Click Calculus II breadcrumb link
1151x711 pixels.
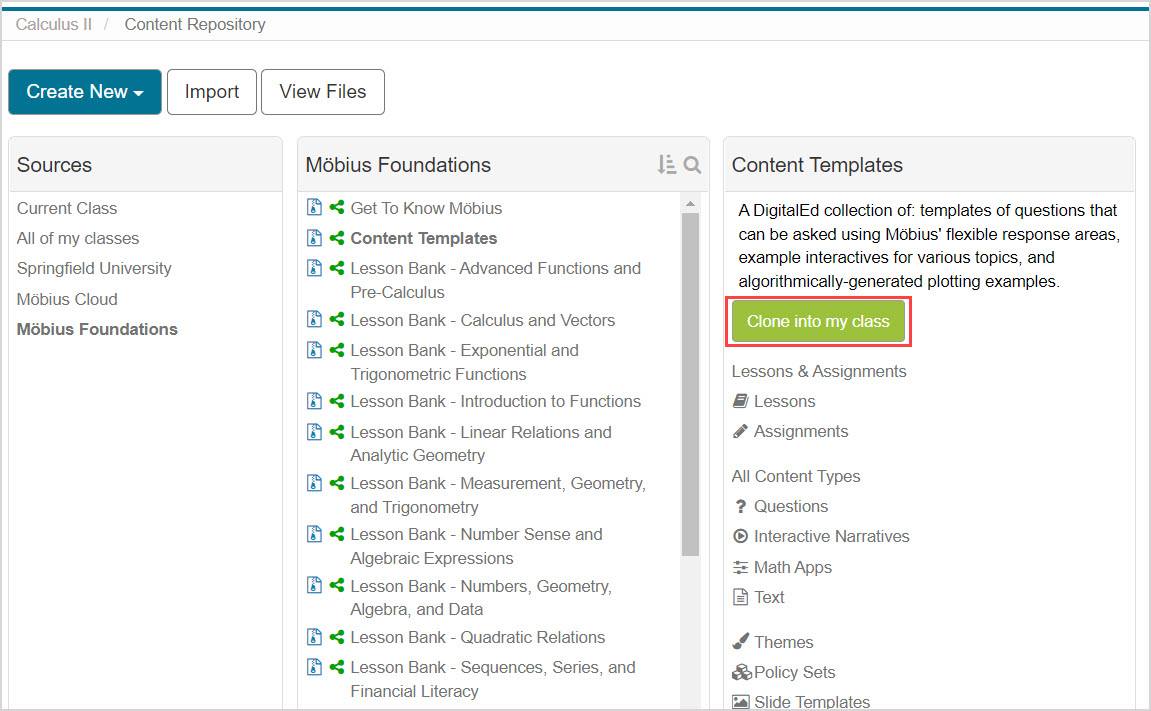coord(54,24)
